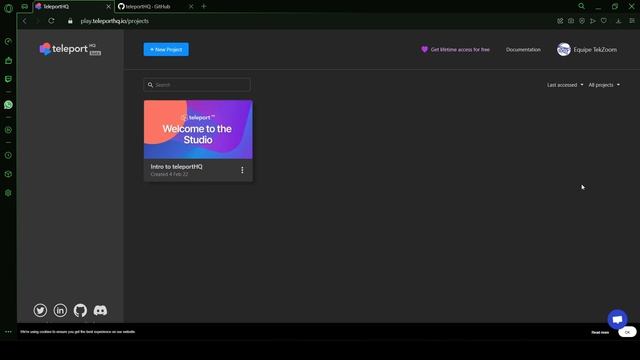This screenshot has width=640, height=360.
Task: Expand the All projects filter dropdown
Action: pyautogui.click(x=604, y=85)
